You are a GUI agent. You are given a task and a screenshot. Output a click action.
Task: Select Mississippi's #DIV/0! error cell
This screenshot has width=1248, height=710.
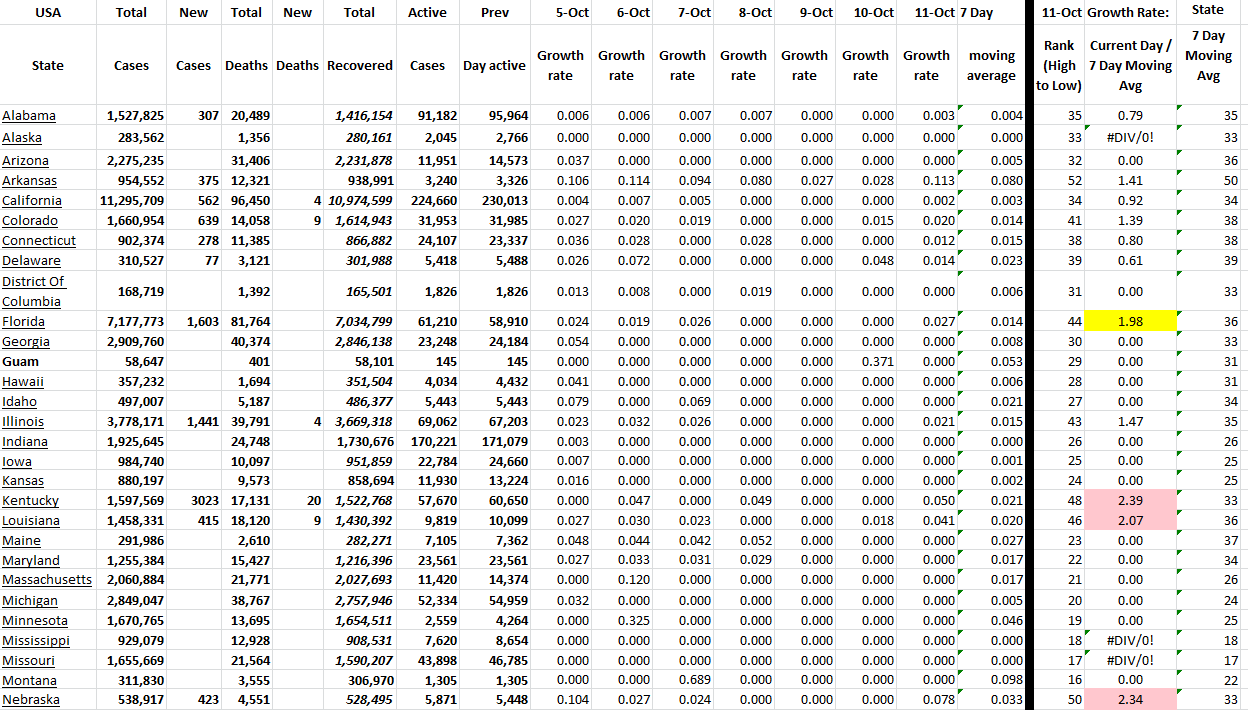(x=1131, y=640)
